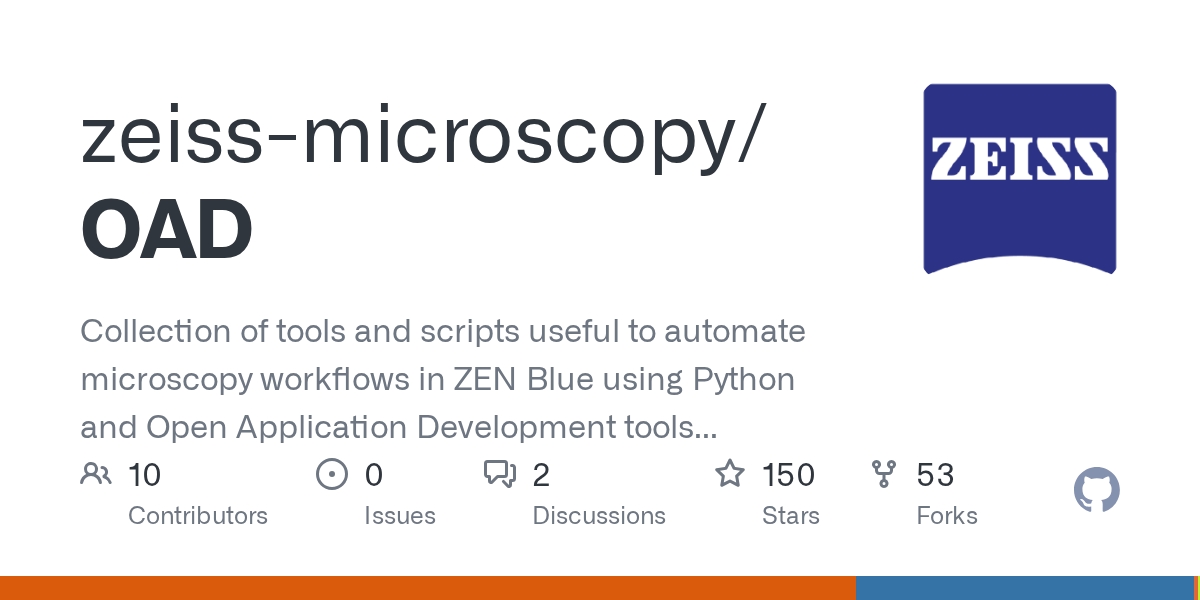This screenshot has width=1200, height=600.
Task: Select the repository description text
Action: pos(443,380)
